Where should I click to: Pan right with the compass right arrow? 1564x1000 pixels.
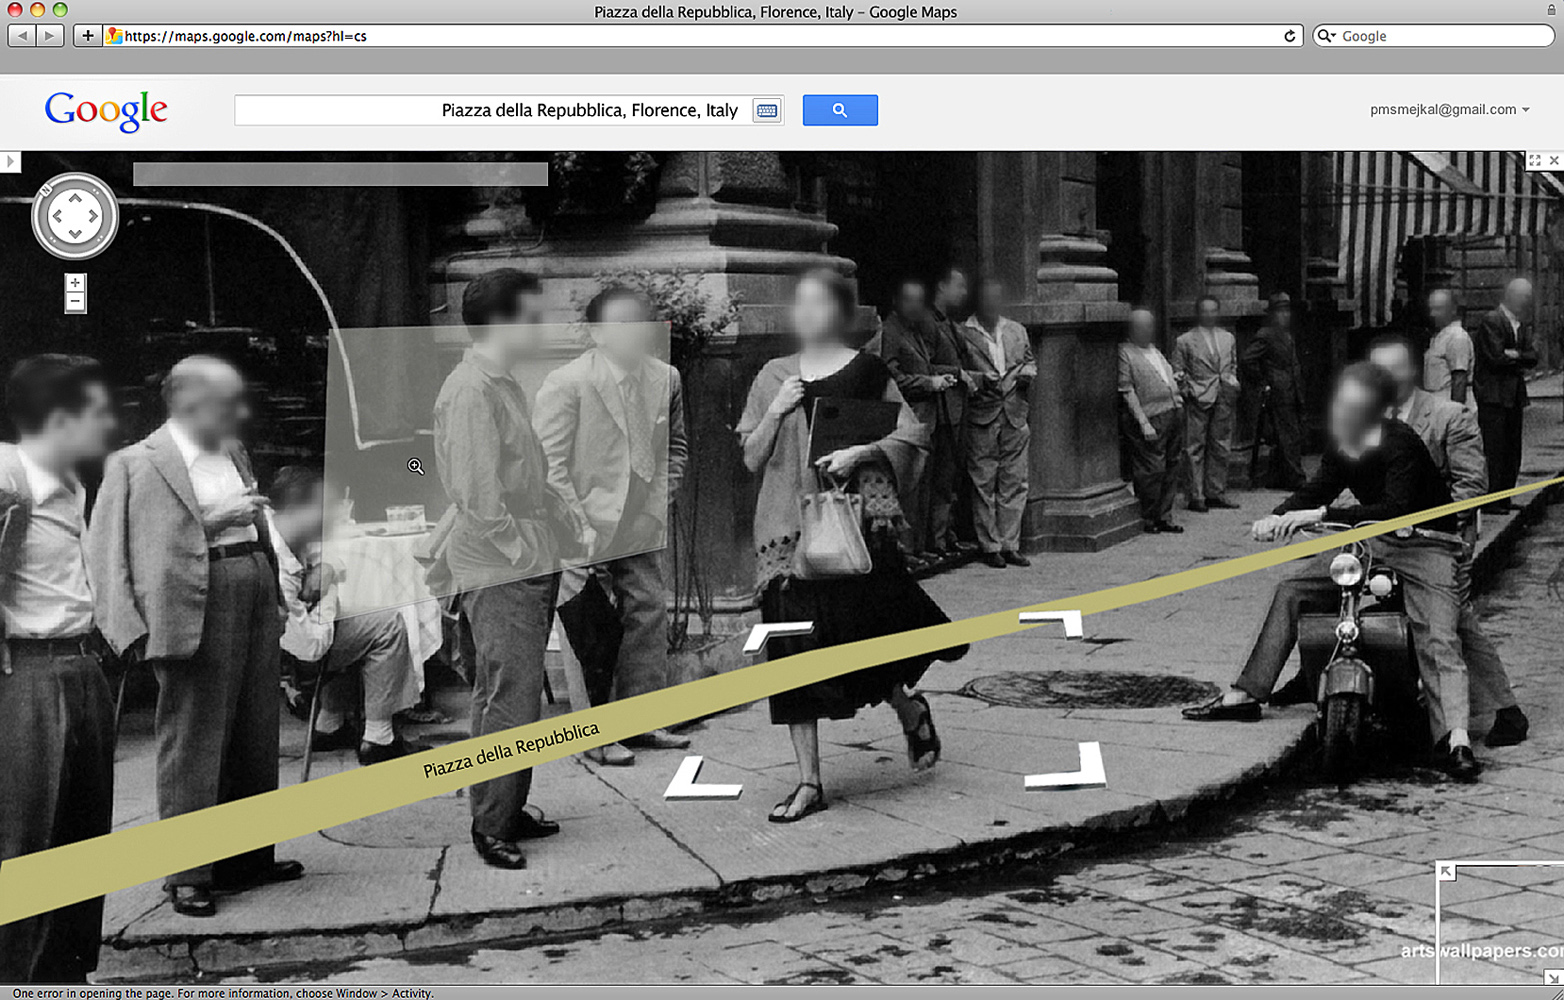[x=93, y=216]
